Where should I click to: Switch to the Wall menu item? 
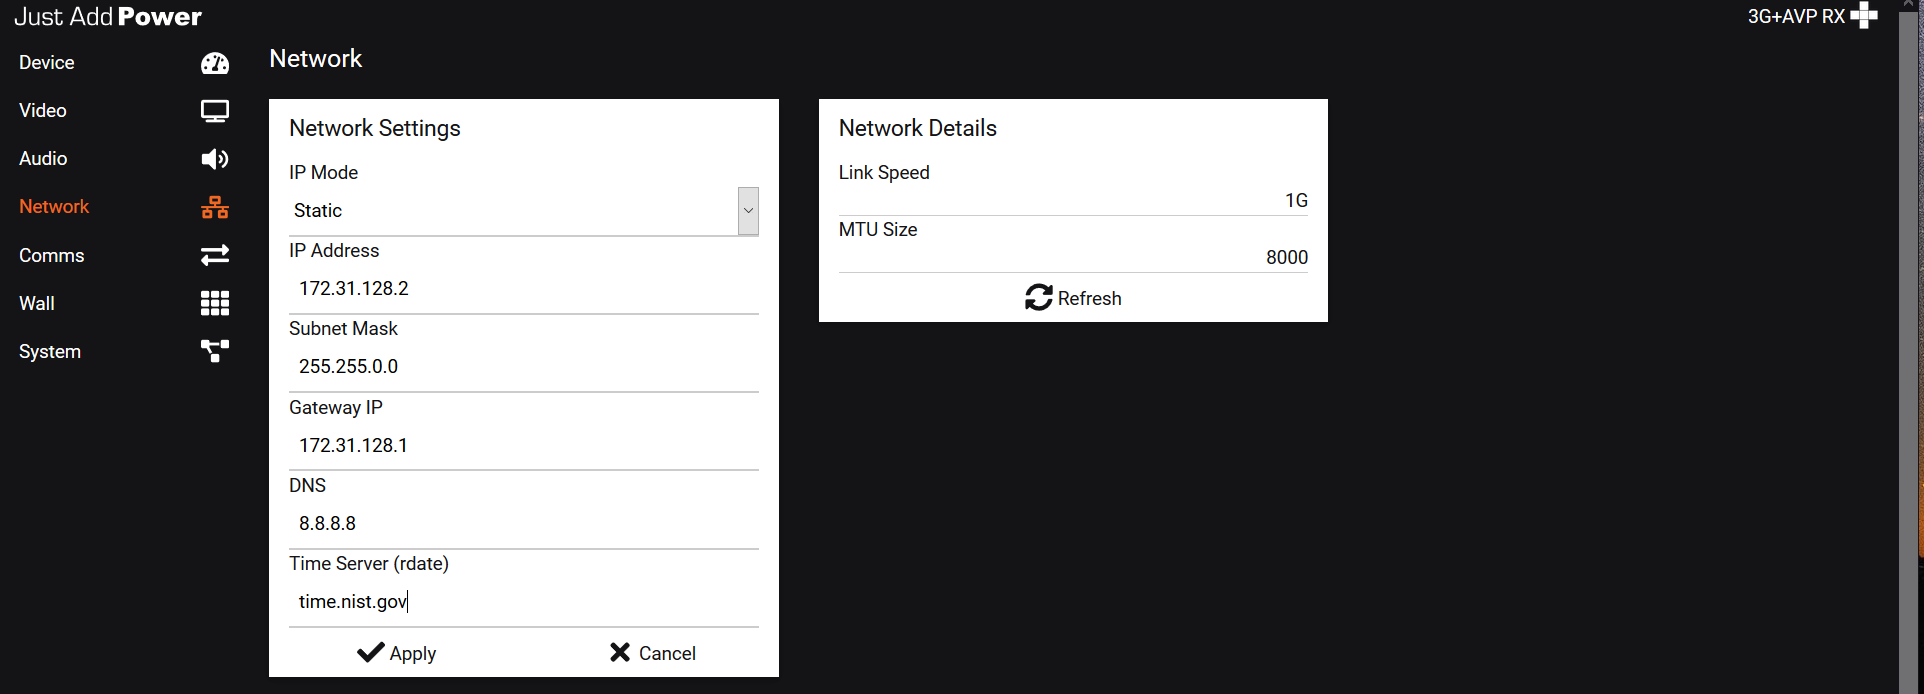[37, 303]
